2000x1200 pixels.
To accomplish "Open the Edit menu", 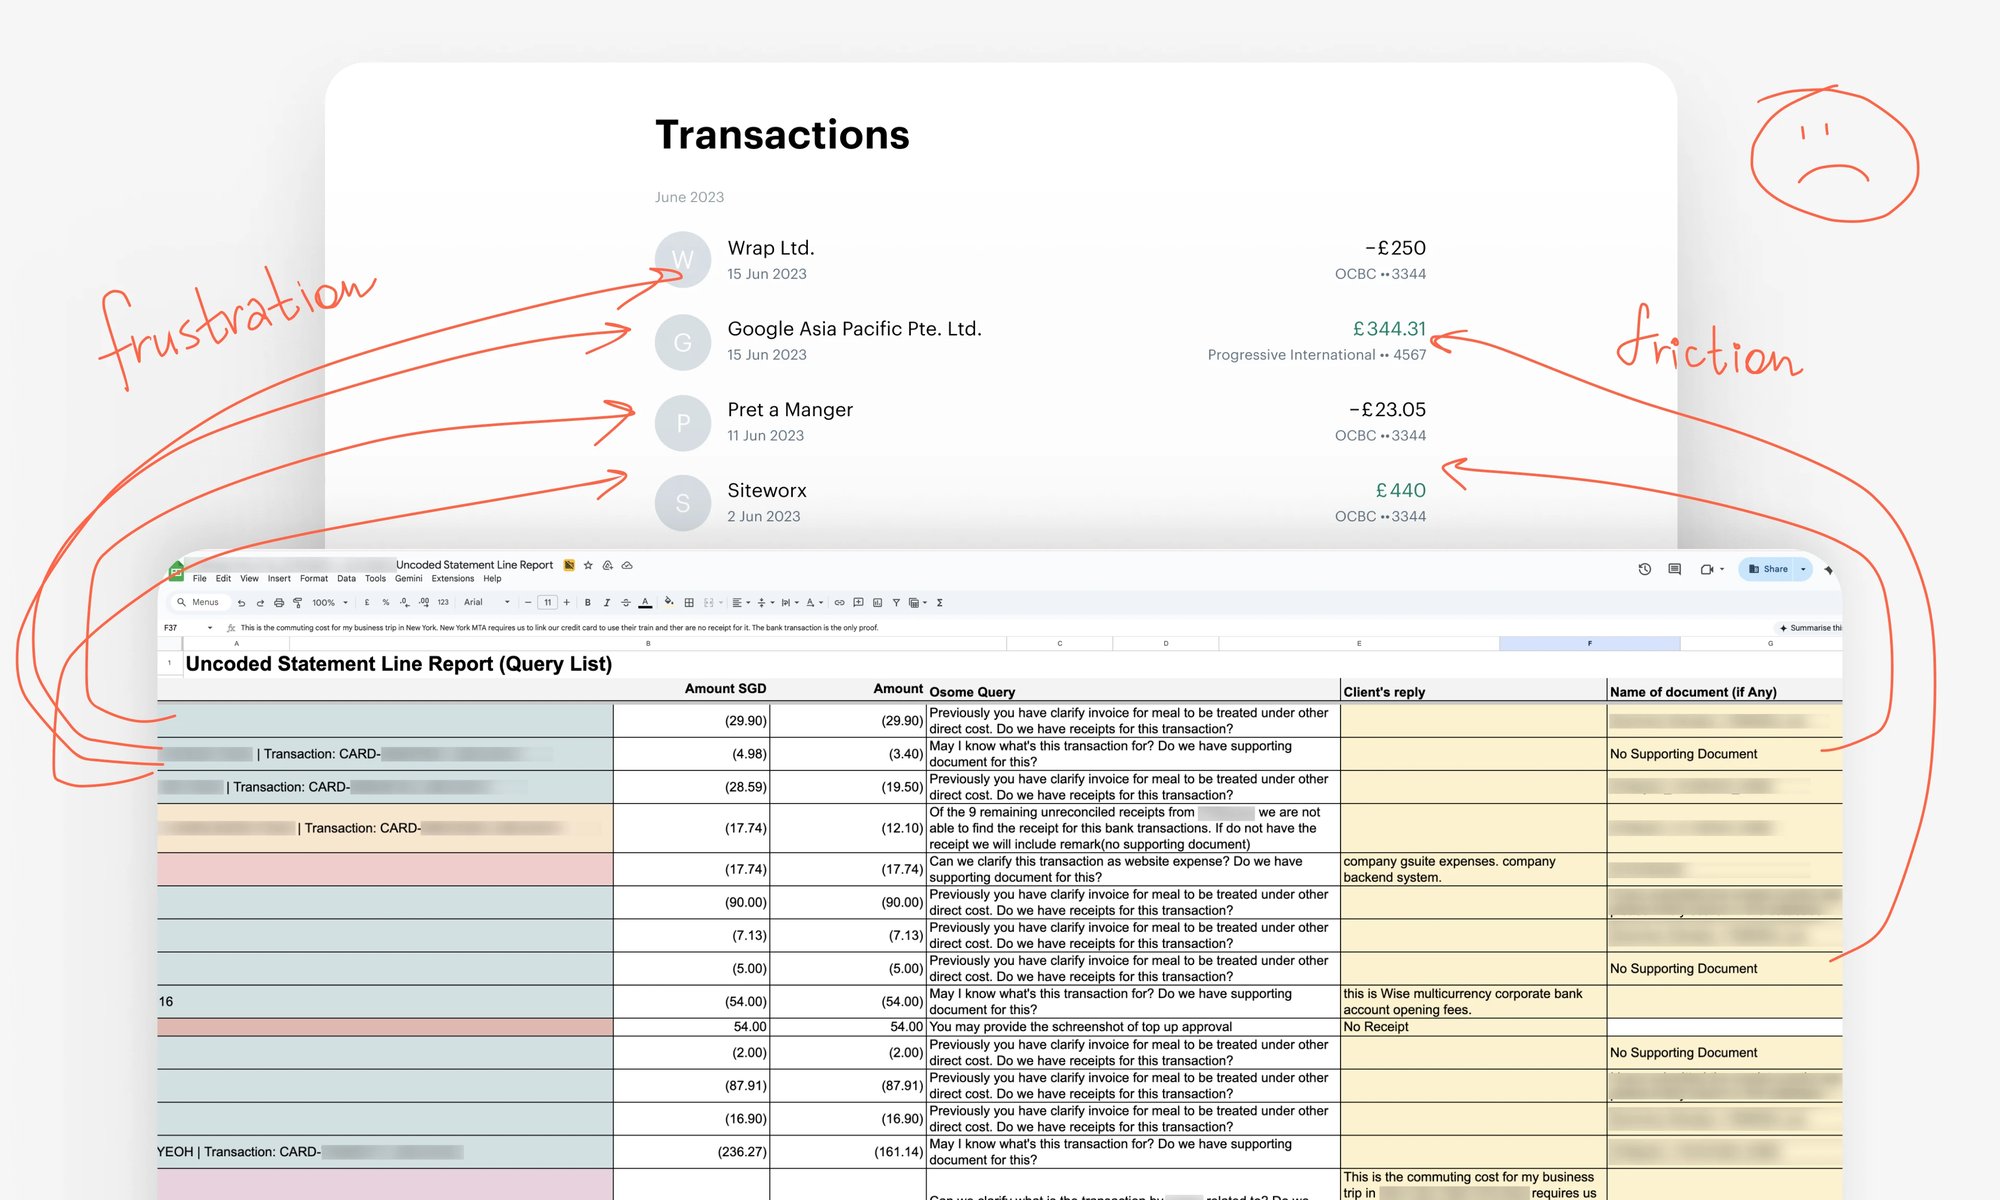I will click(x=223, y=579).
